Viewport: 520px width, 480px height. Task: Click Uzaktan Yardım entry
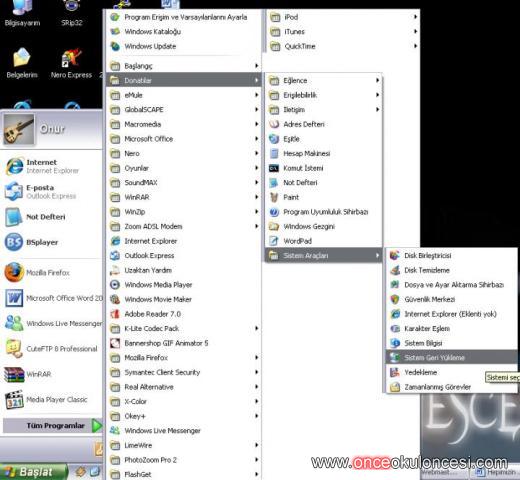click(184, 270)
